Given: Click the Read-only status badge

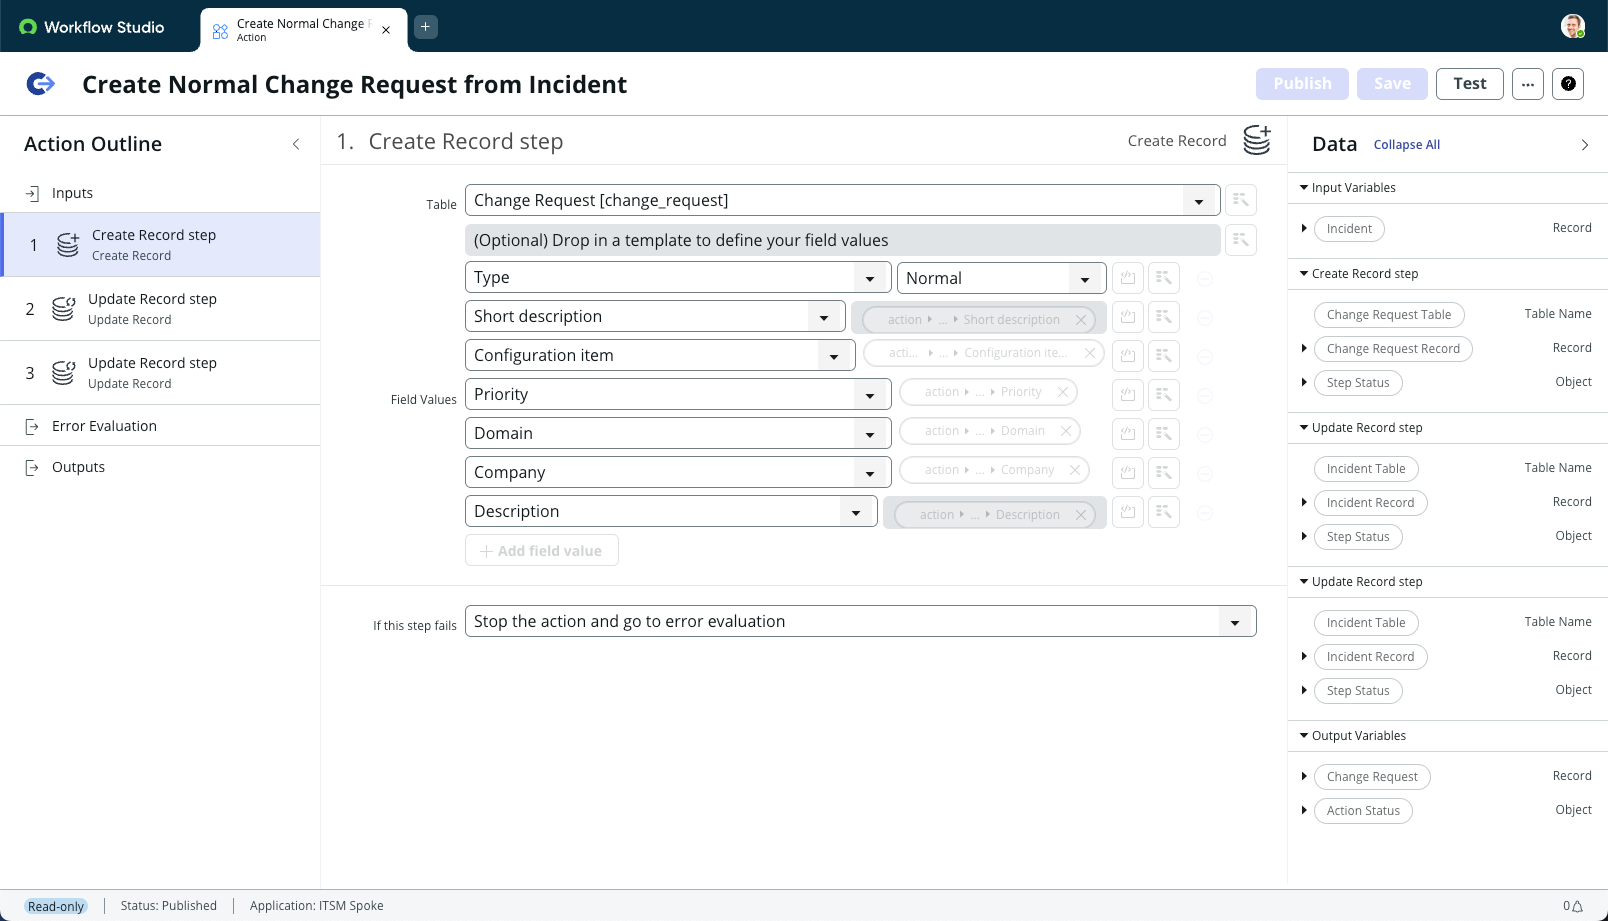Looking at the screenshot, I should coord(56,906).
